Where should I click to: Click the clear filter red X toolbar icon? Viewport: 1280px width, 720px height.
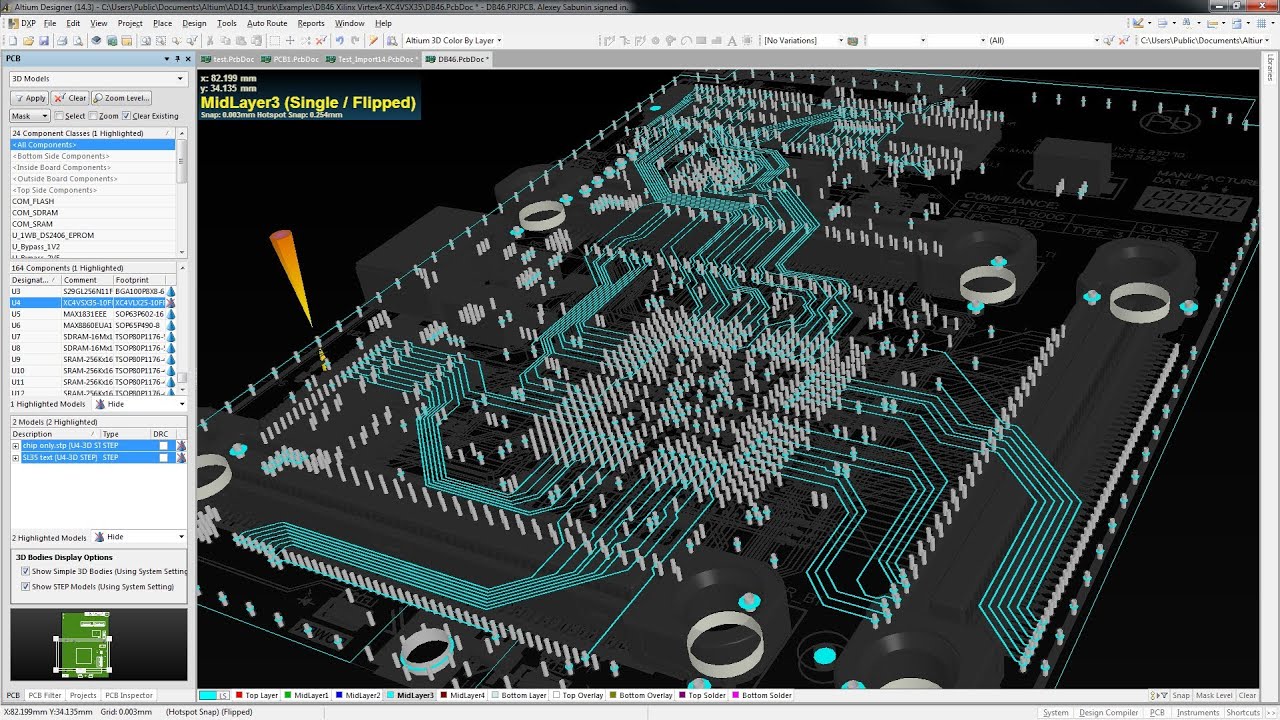coord(1122,40)
